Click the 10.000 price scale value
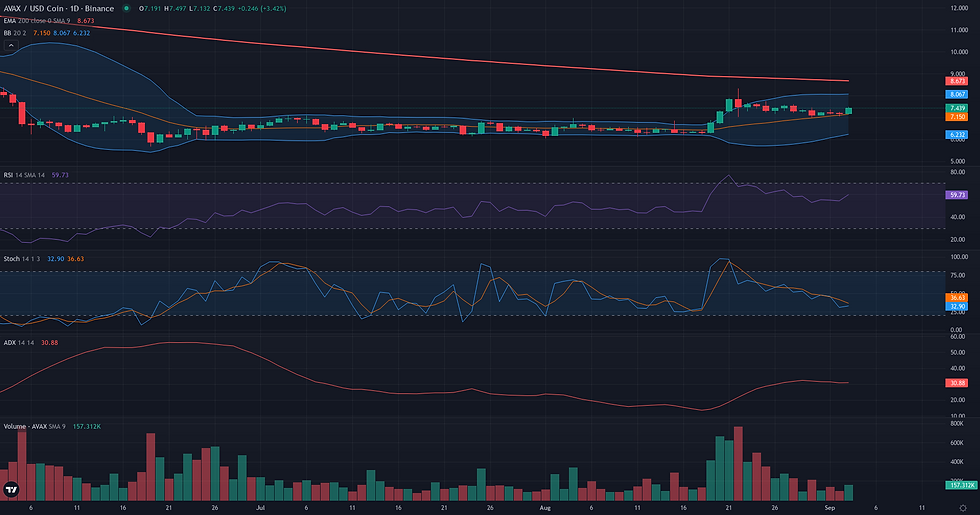 (959, 52)
